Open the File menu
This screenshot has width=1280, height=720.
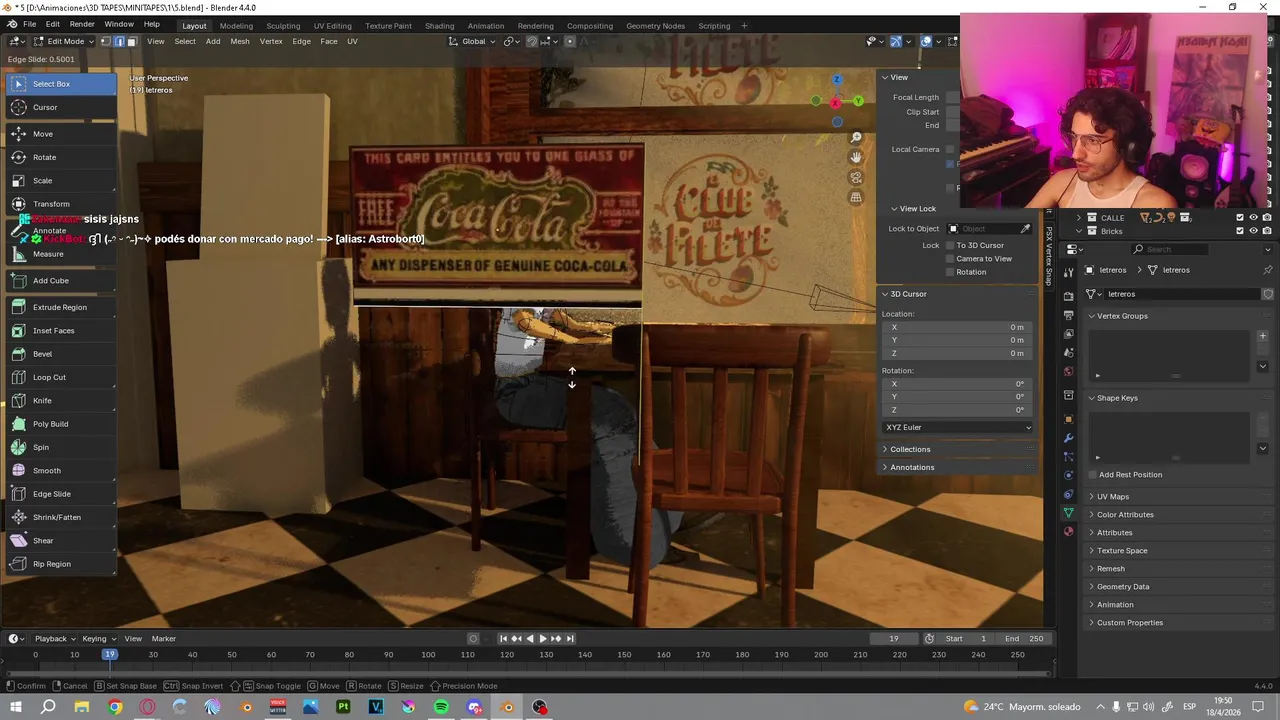(x=30, y=24)
